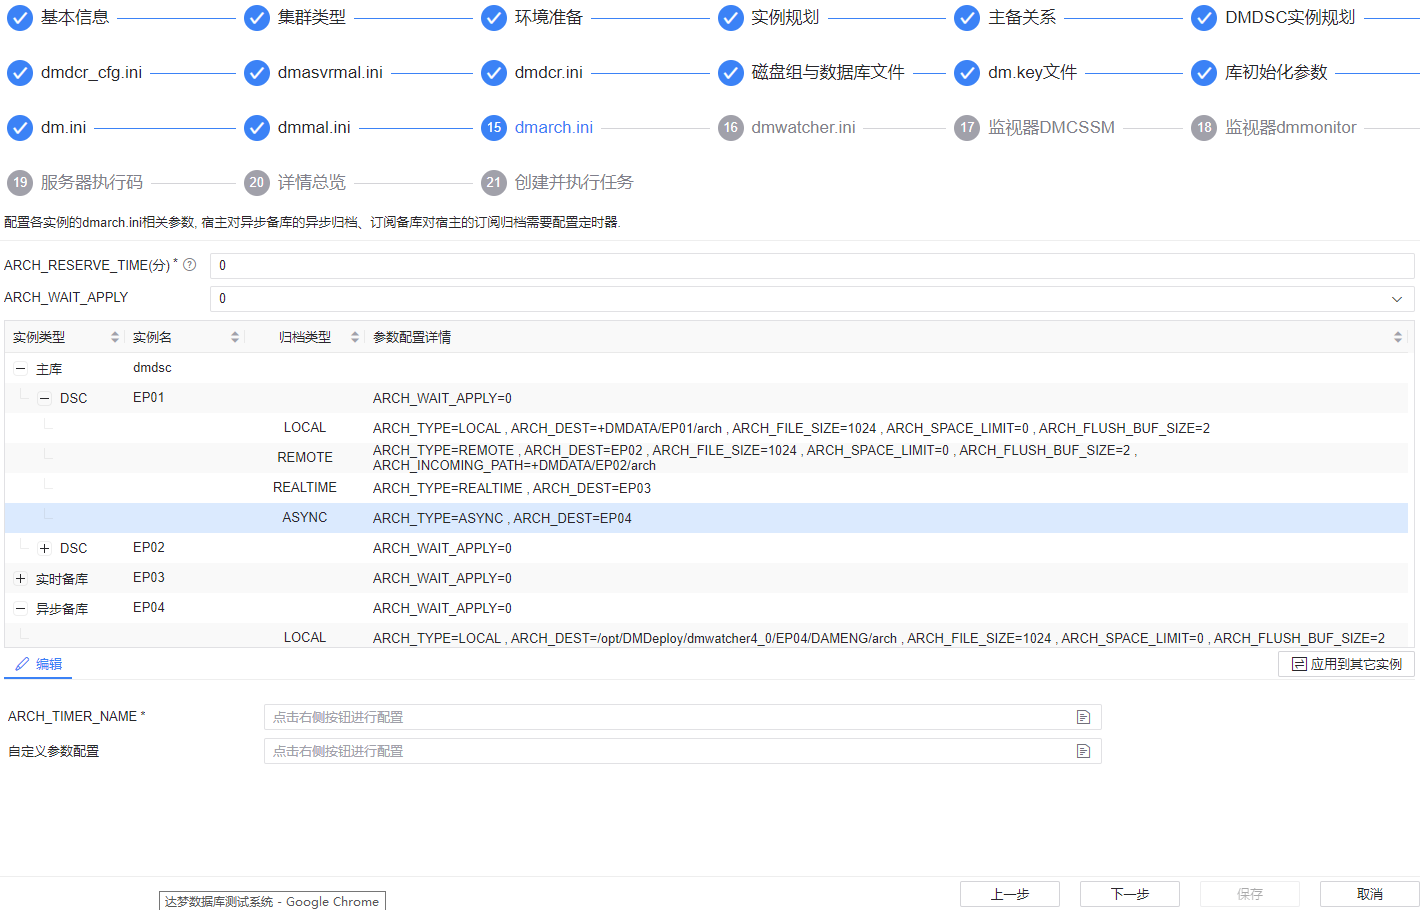Collapse the DSC EP01 node
Screen dimensions: 1422x910
coord(44,398)
